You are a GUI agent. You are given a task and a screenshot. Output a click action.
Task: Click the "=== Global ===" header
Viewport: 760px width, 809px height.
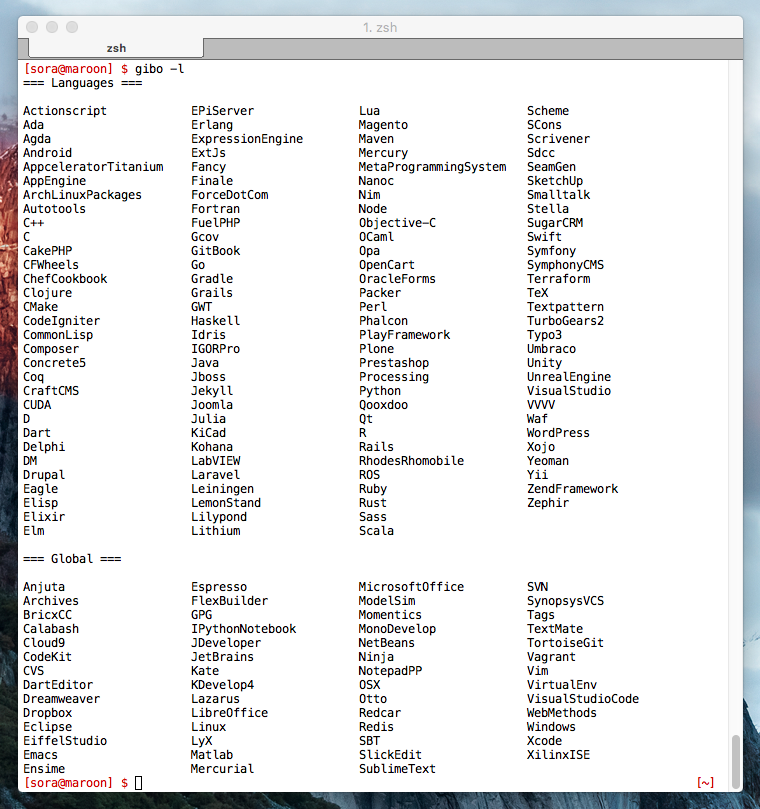[72, 558]
